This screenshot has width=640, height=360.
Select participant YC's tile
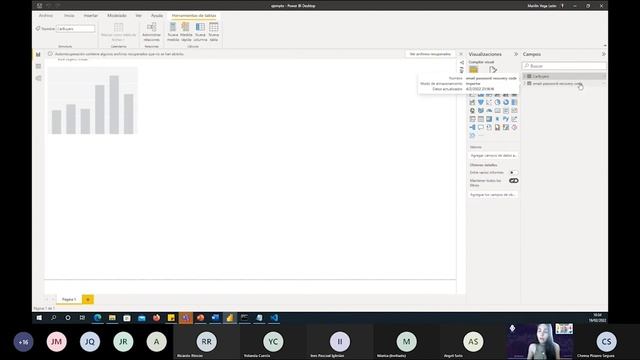point(273,342)
